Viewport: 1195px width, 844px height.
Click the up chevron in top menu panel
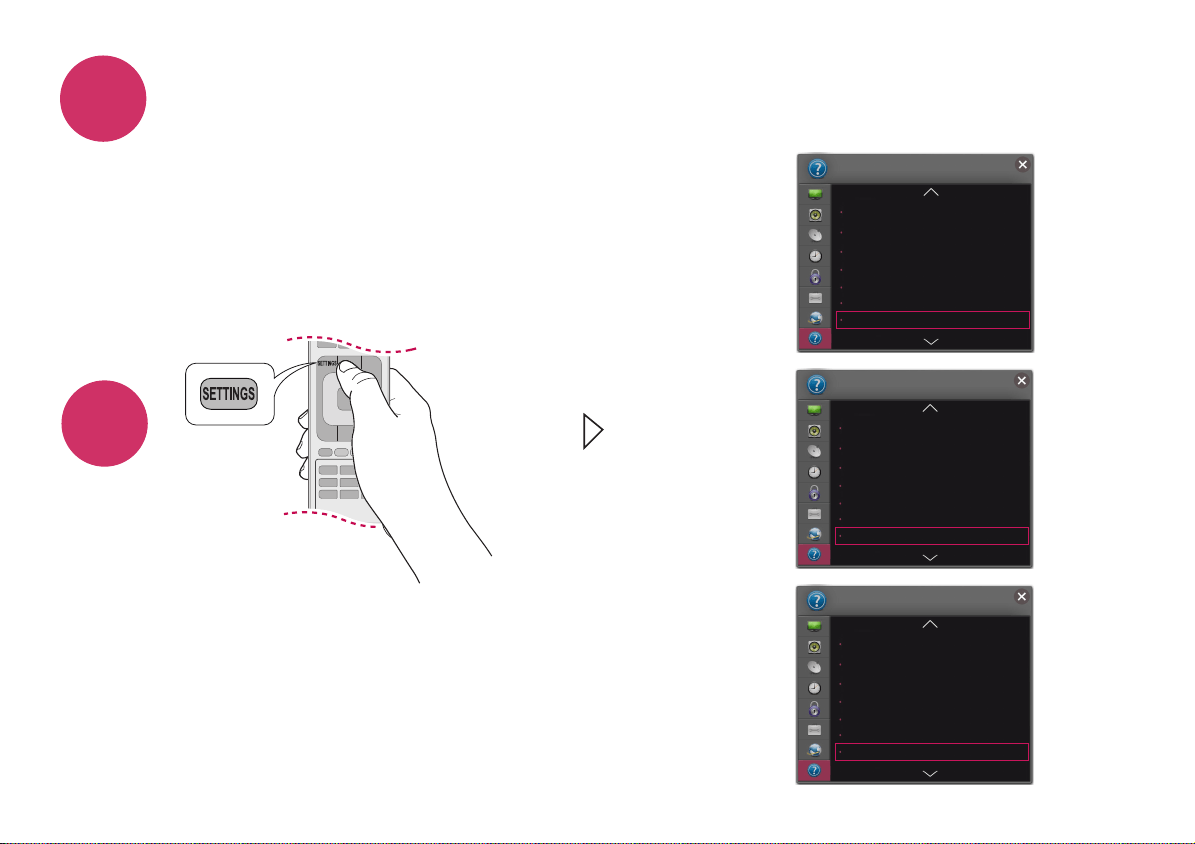pos(931,192)
